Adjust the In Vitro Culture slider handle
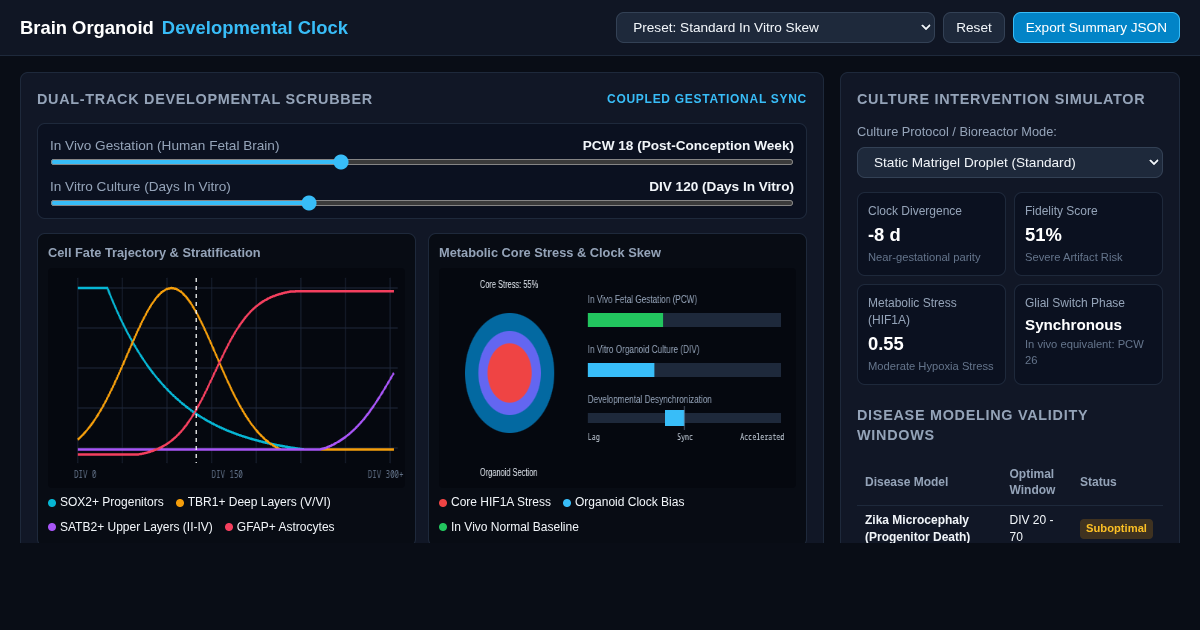The width and height of the screenshot is (1200, 630). 309,203
